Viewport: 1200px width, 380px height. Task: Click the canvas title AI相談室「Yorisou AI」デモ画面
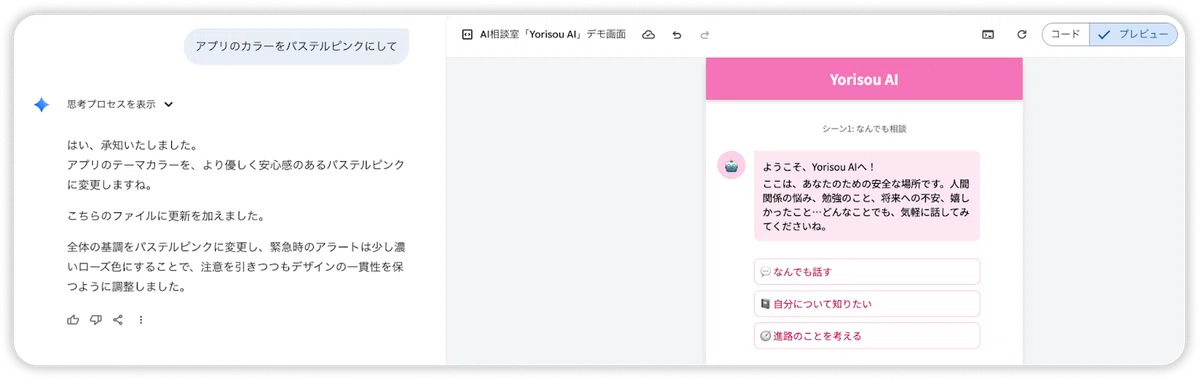(553, 34)
